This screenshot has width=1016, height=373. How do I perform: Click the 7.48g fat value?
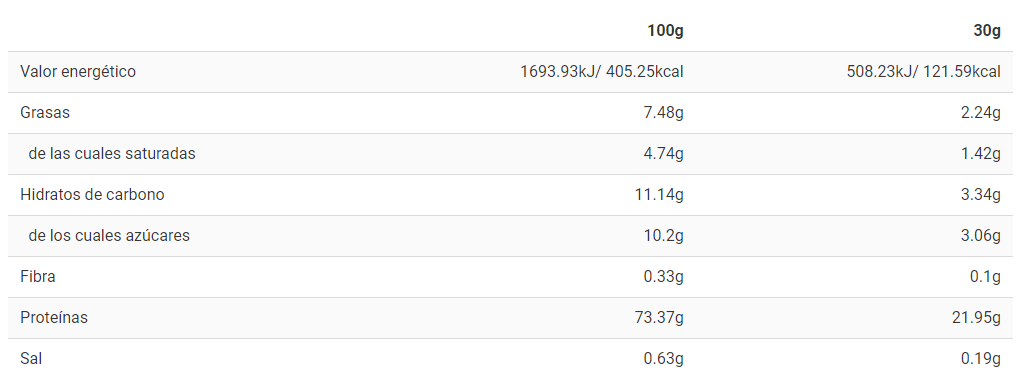pos(665,113)
